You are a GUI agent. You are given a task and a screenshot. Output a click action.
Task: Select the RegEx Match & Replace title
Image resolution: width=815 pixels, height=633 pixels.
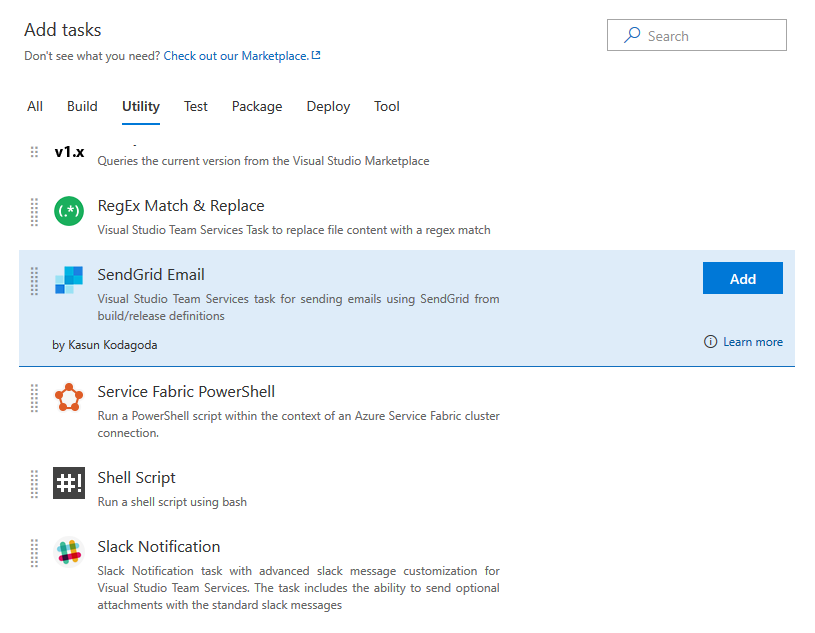tap(181, 206)
